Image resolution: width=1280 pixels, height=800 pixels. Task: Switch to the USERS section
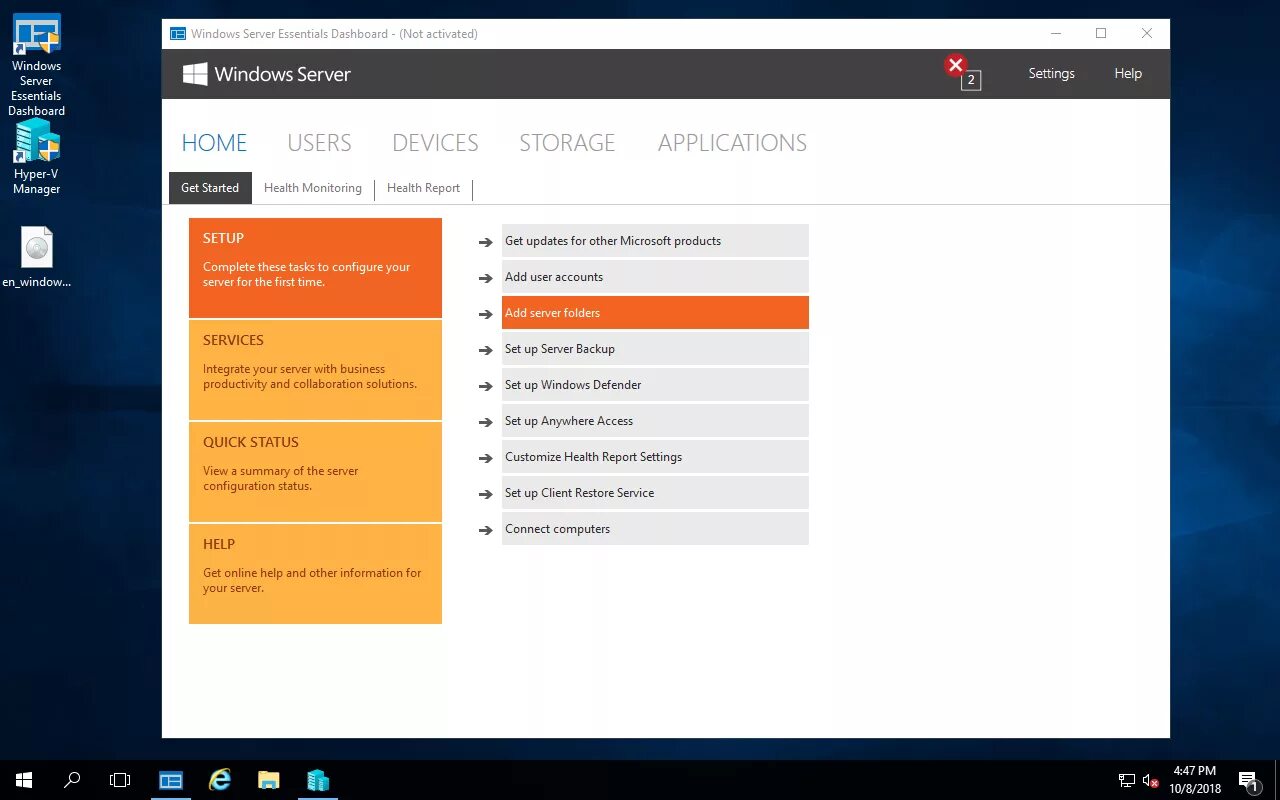pyautogui.click(x=319, y=143)
